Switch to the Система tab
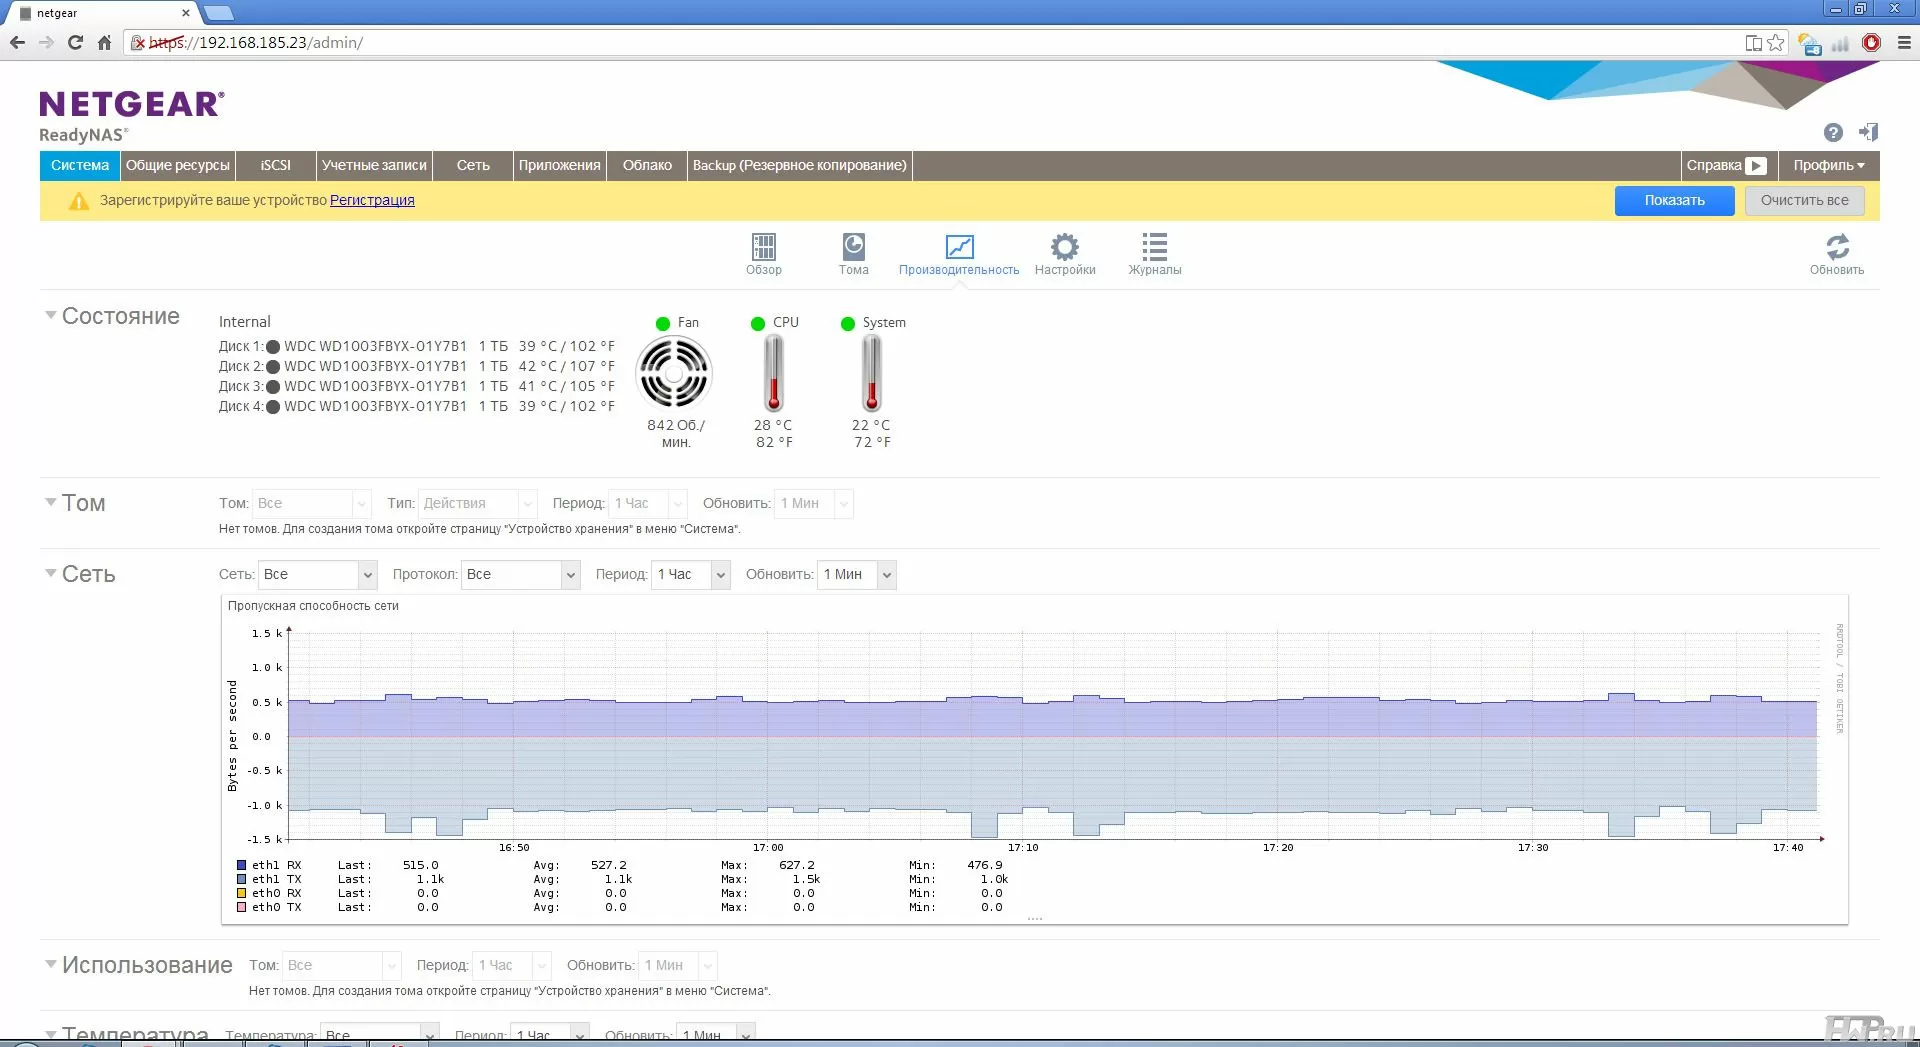This screenshot has height=1047, width=1920. click(x=80, y=166)
